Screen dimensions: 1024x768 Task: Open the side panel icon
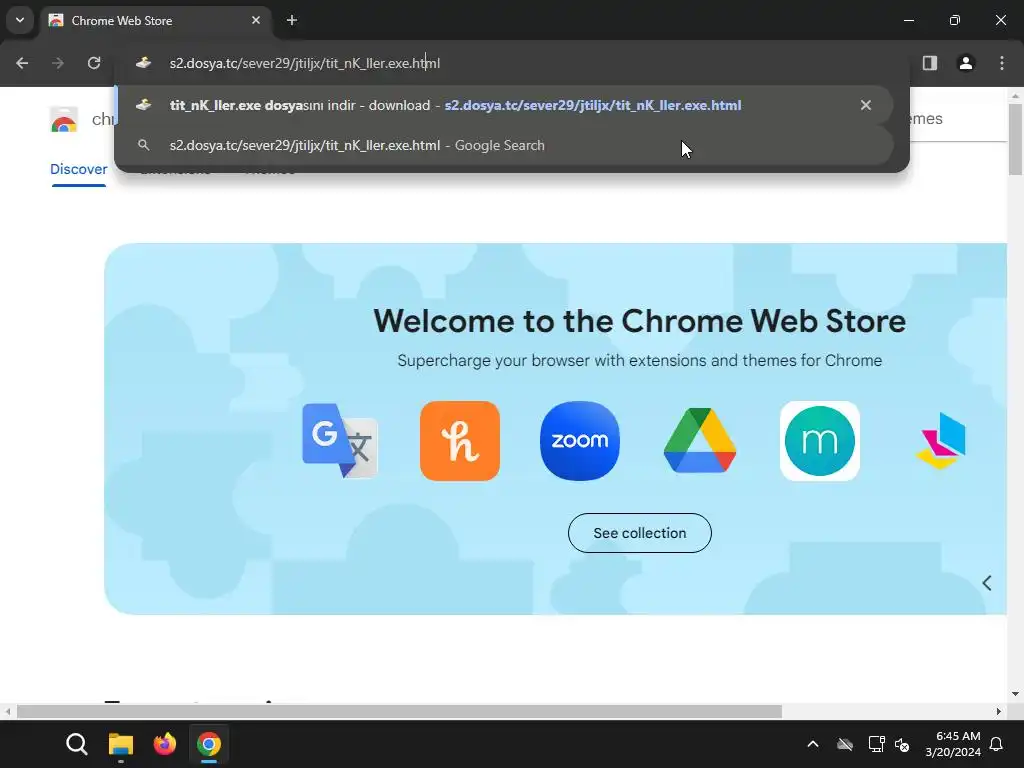930,63
